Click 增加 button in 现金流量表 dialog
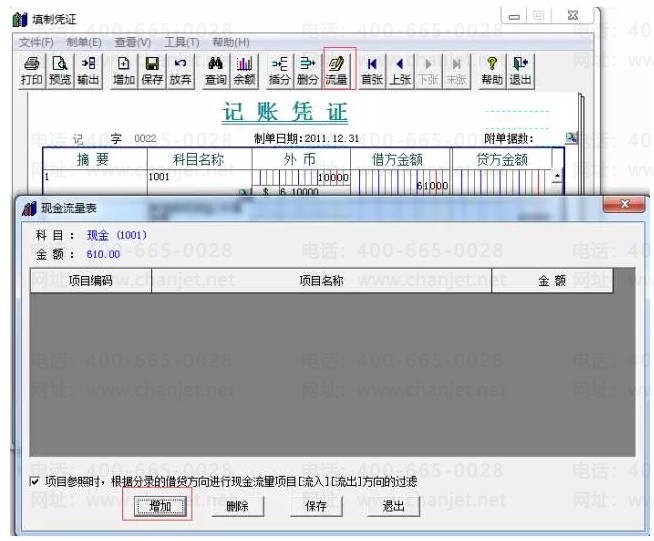 [x=160, y=506]
